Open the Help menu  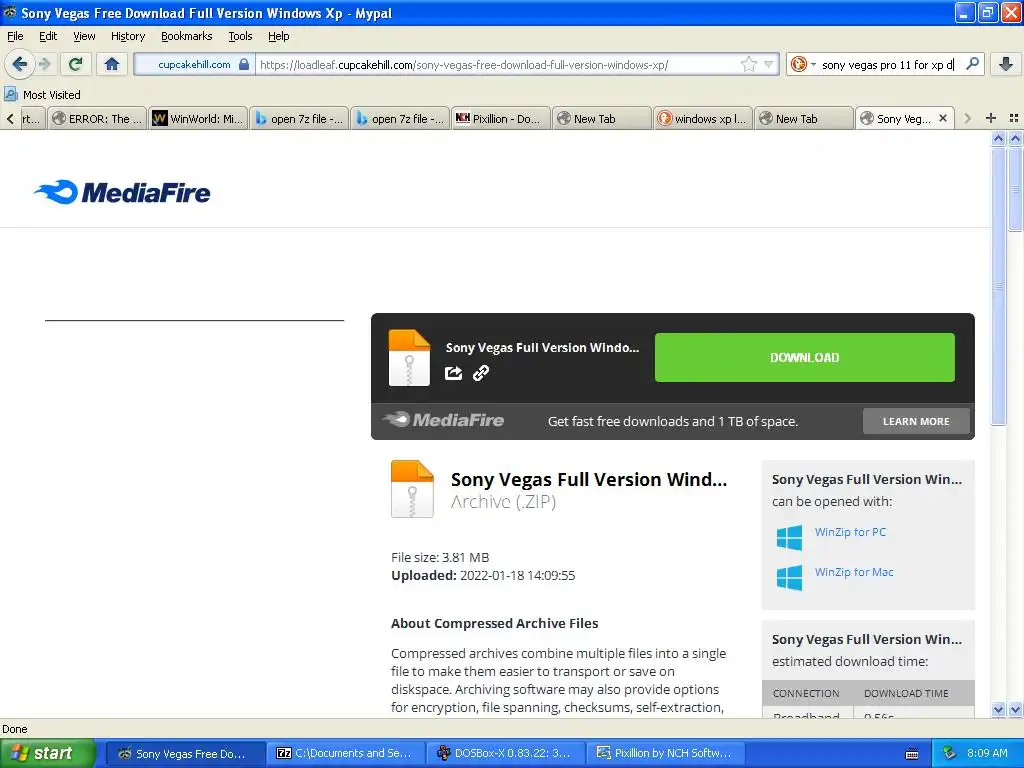click(278, 36)
